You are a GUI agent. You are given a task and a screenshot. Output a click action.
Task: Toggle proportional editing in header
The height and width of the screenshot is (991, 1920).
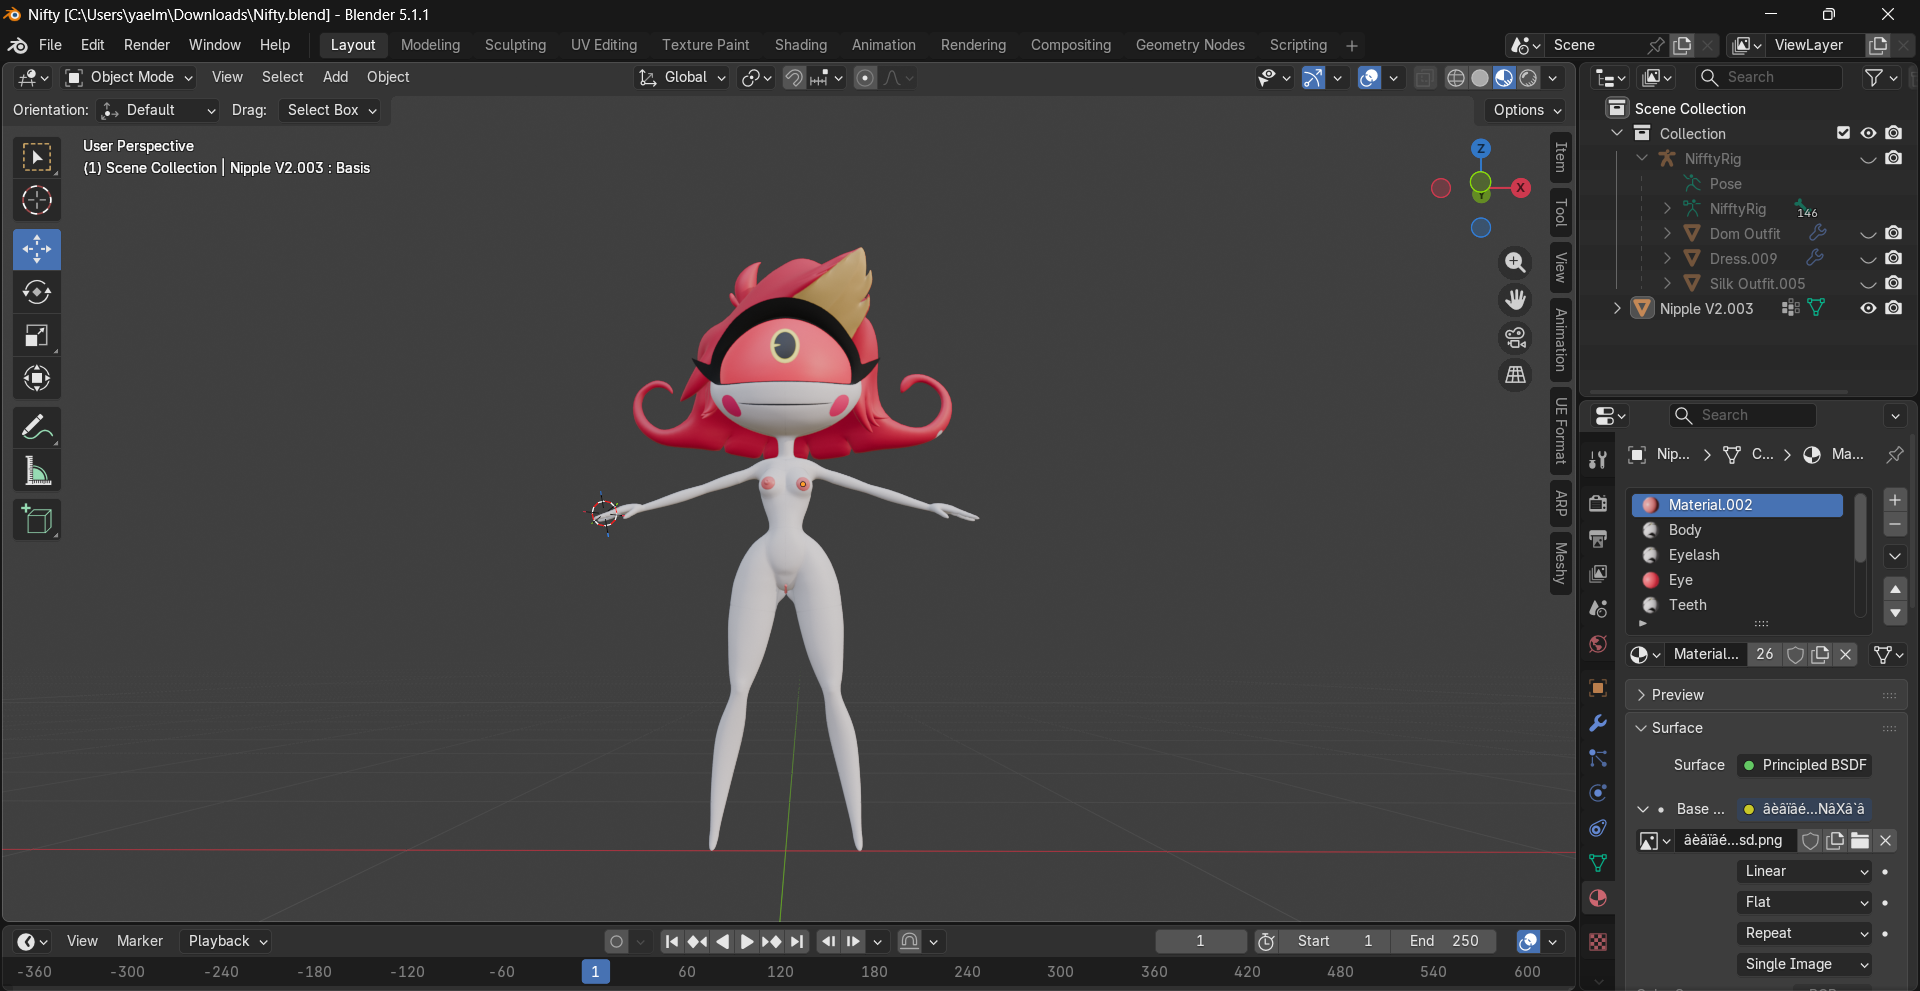(x=865, y=78)
